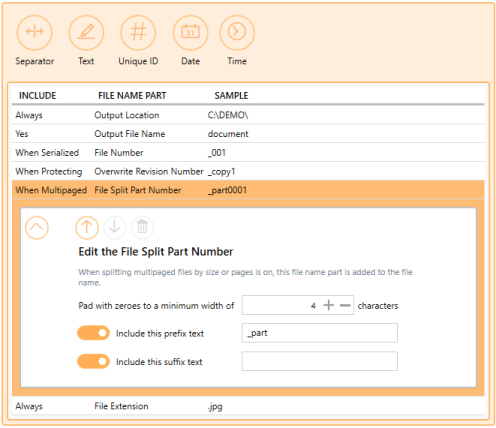Click the FILE NAME PART column header
This screenshot has width=496, height=428.
click(132, 96)
